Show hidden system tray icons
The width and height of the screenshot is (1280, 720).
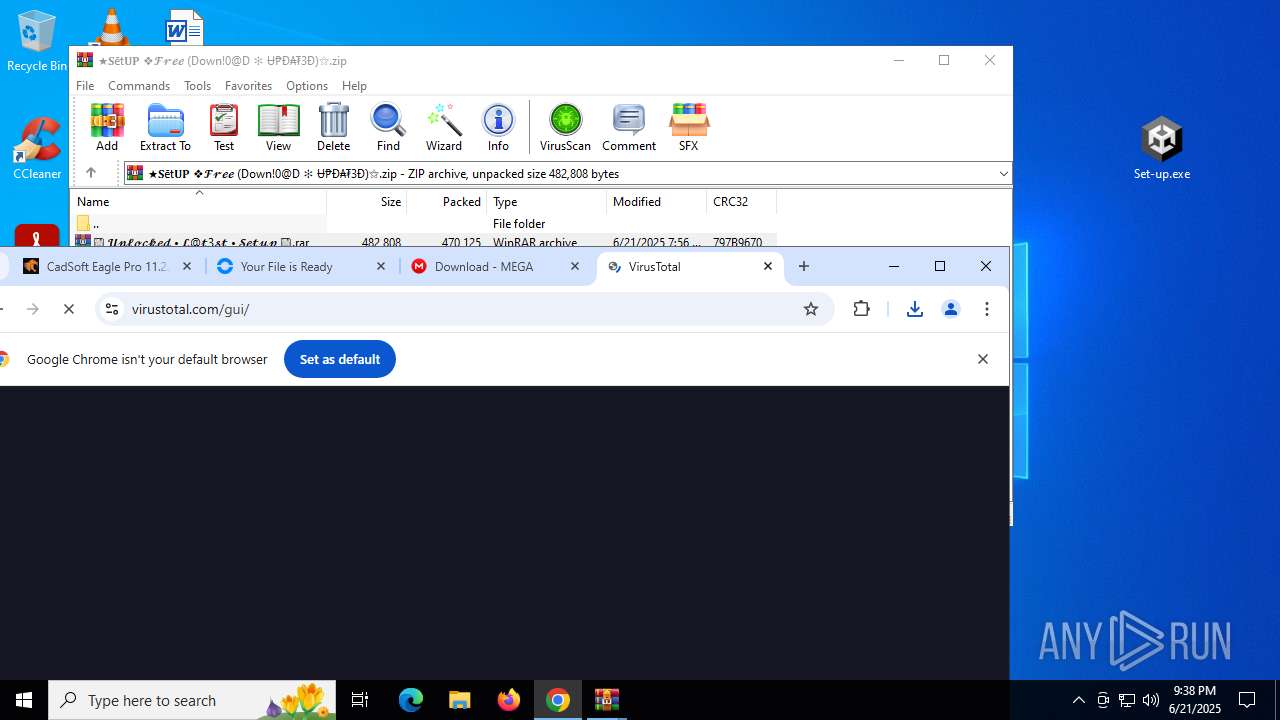[1078, 700]
